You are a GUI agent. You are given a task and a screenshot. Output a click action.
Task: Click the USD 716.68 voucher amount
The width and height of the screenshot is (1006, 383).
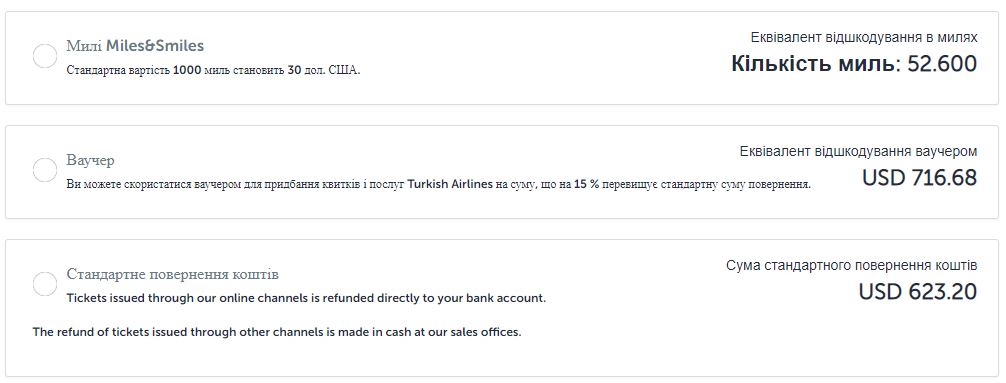(919, 178)
